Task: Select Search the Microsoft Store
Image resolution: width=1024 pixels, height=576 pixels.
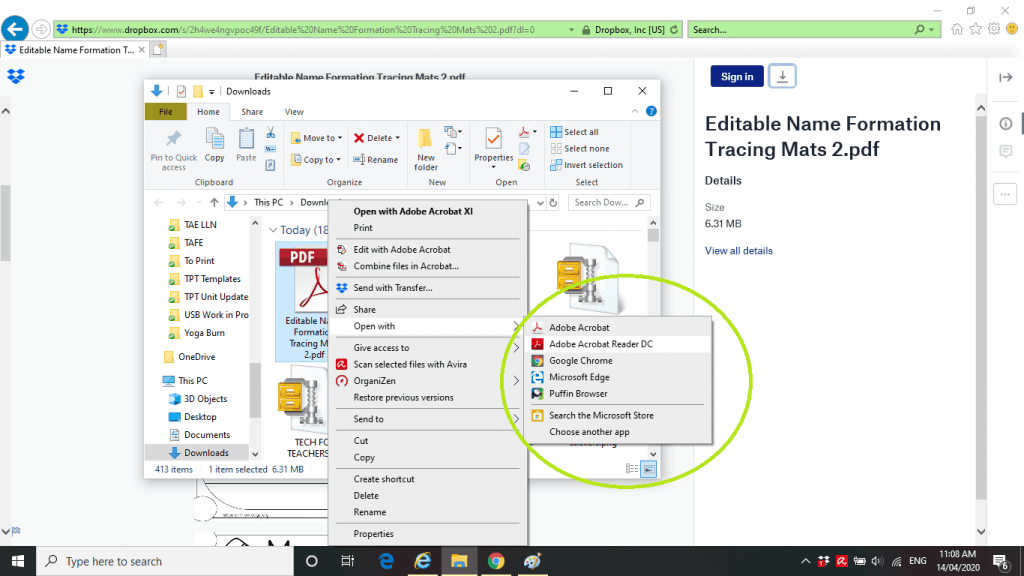Action: tap(618, 415)
